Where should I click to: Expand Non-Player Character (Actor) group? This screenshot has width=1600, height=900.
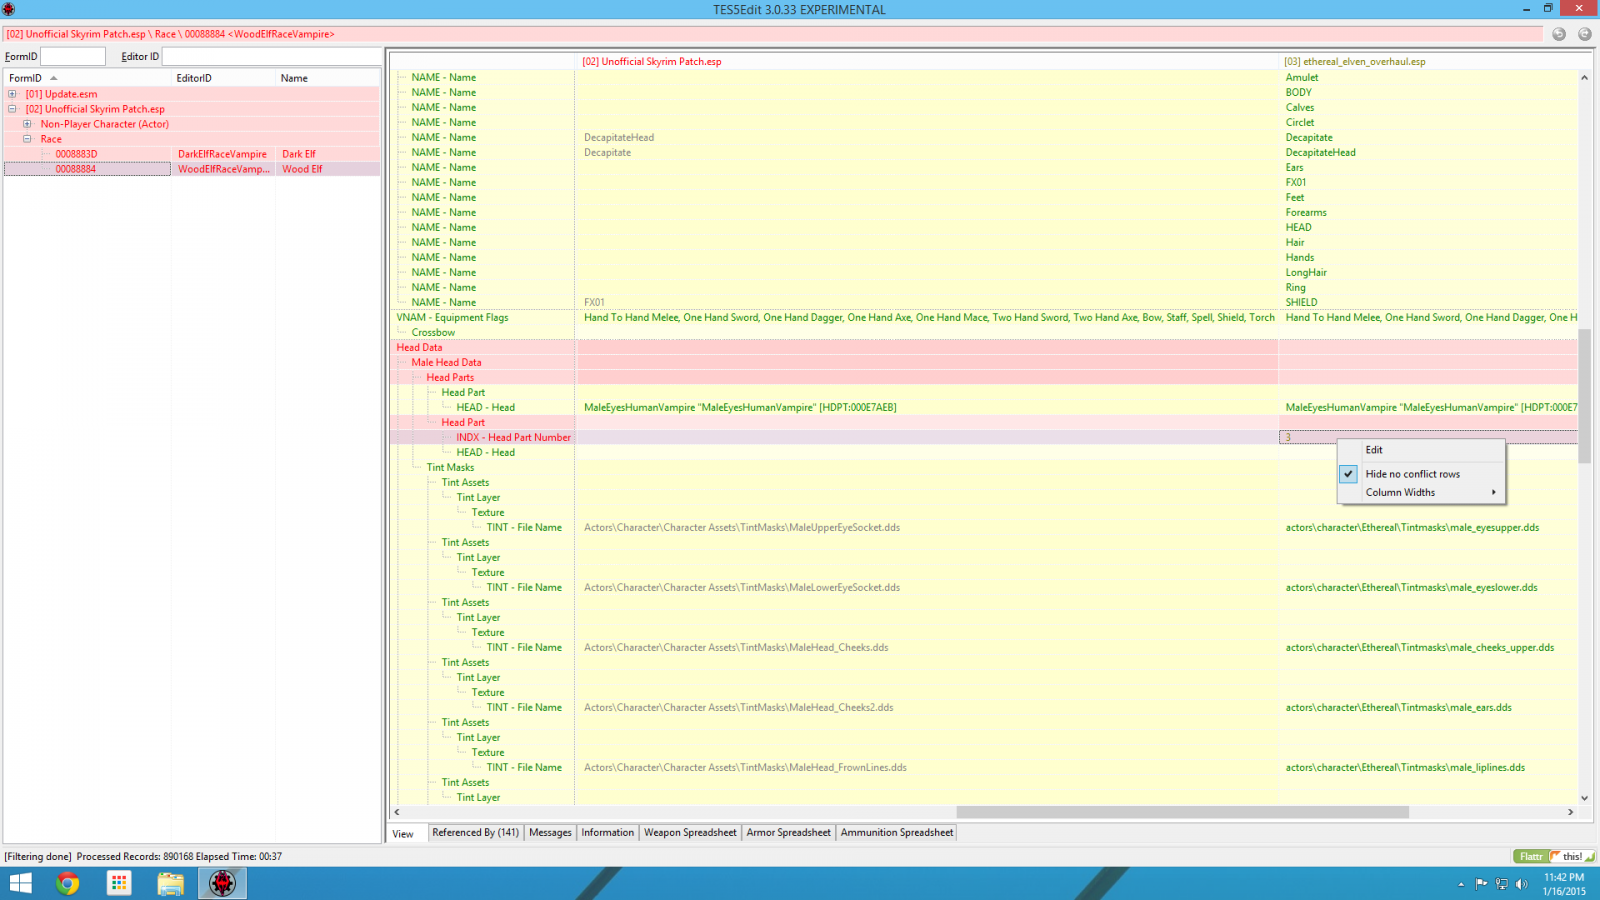coord(27,124)
